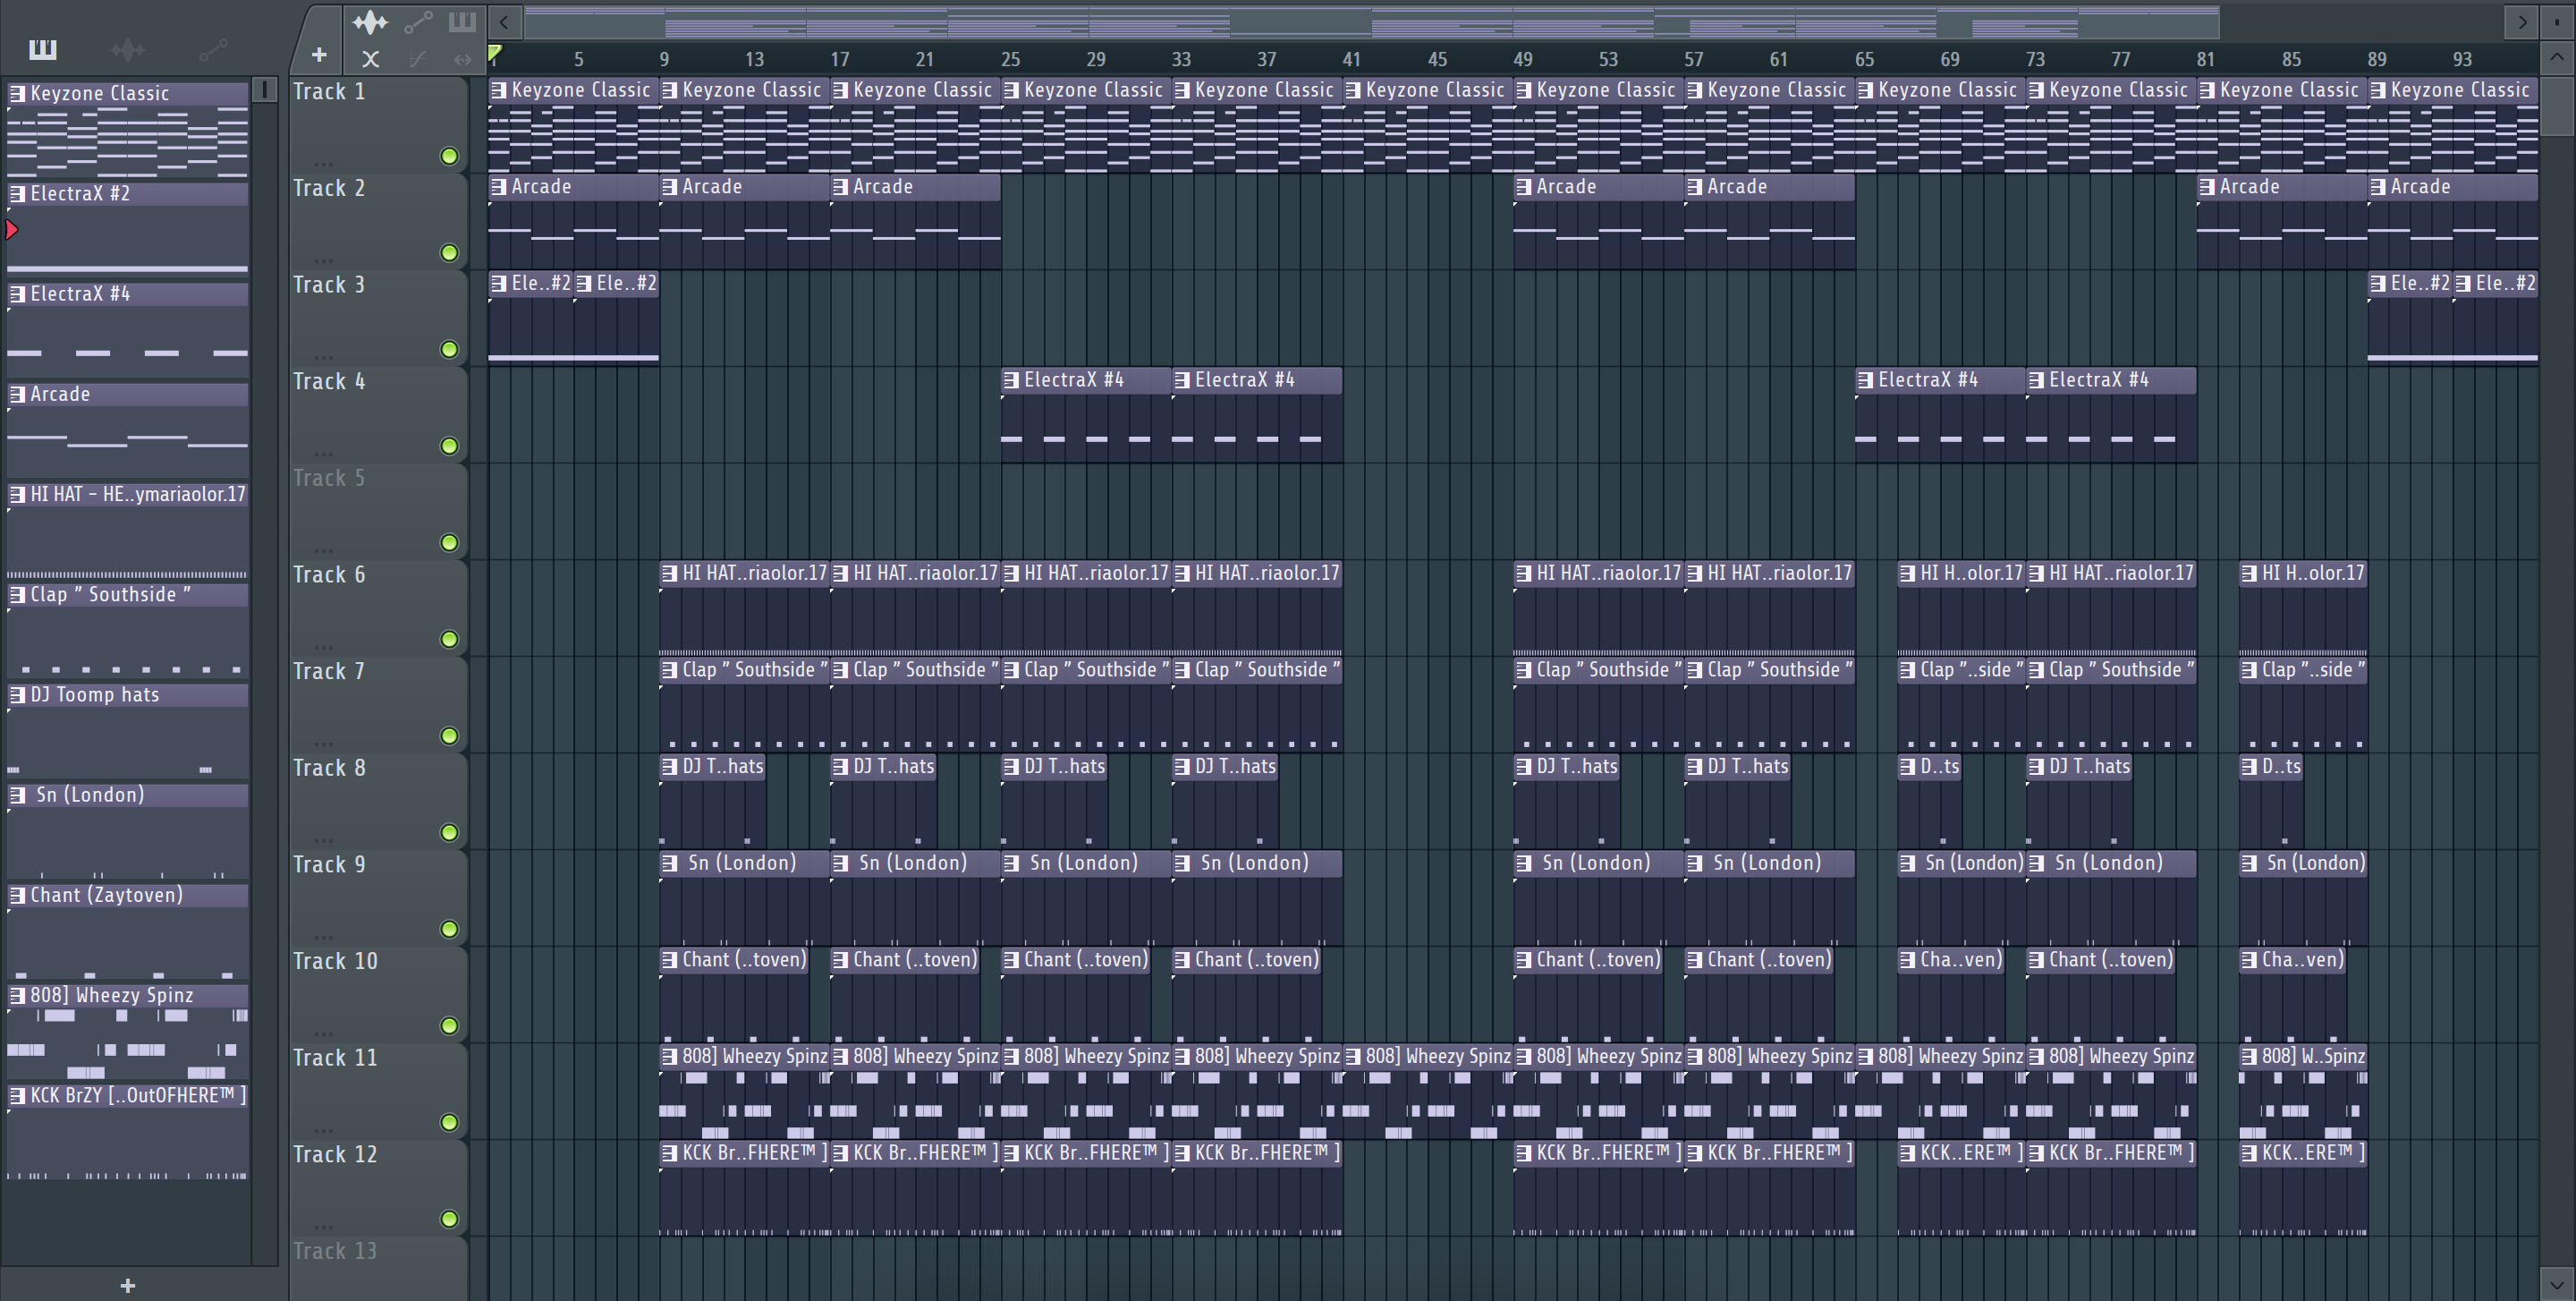2576x1301 pixels.
Task: Click the X crossfade icon in clip toolbar
Action: tap(370, 59)
